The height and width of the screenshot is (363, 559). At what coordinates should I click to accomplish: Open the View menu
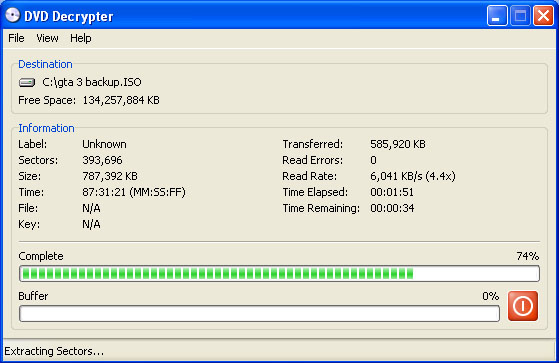[x=47, y=38]
